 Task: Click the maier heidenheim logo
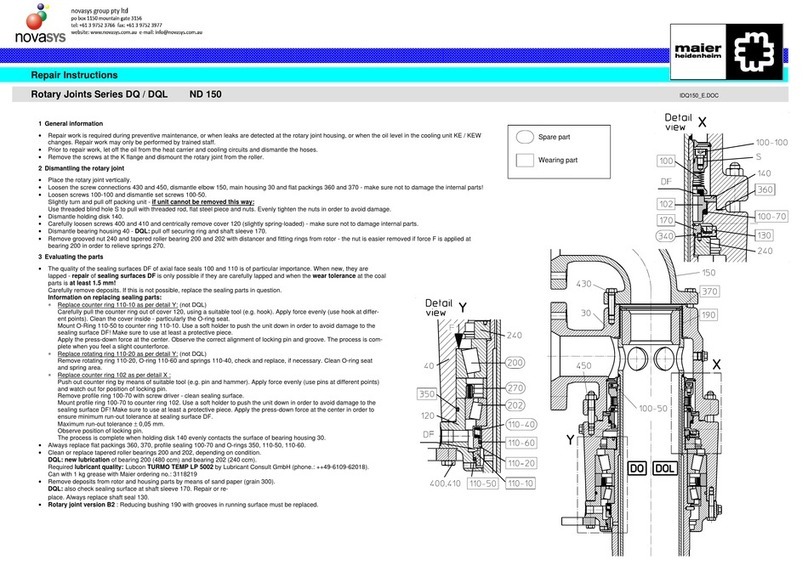point(727,52)
